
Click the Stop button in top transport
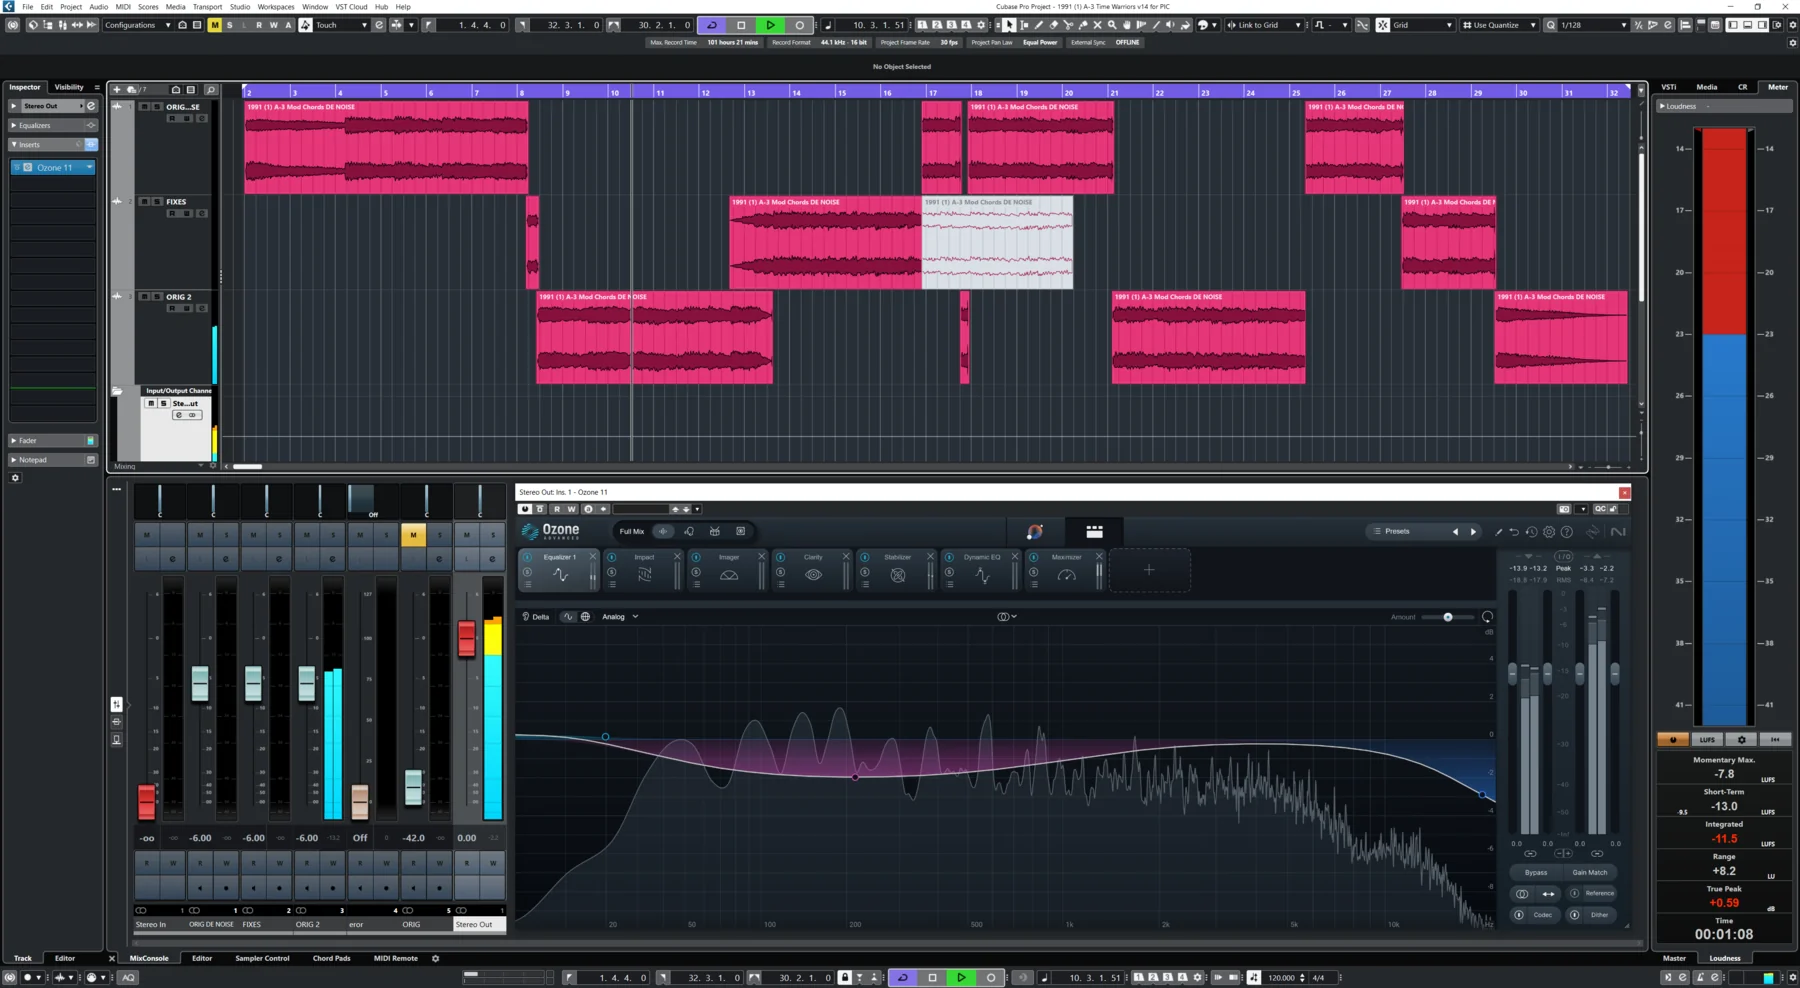[741, 25]
